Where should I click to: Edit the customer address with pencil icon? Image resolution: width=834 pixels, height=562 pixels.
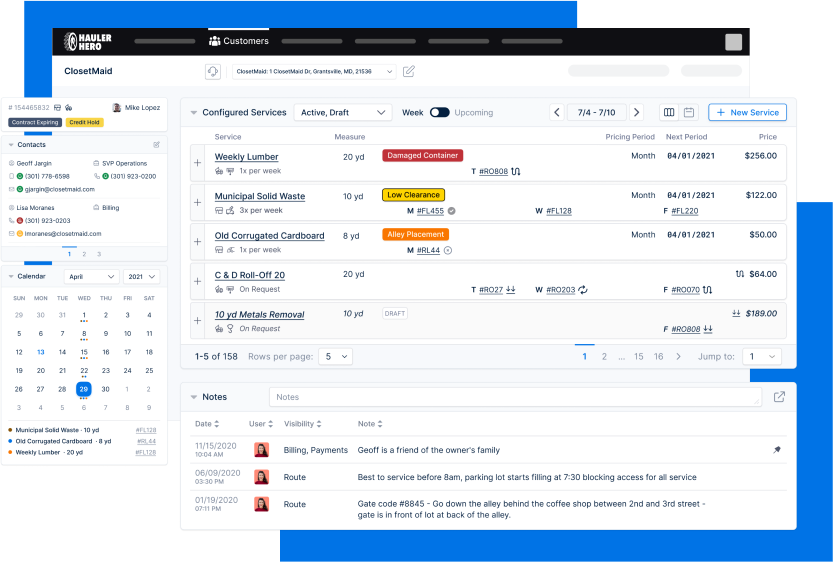click(408, 71)
